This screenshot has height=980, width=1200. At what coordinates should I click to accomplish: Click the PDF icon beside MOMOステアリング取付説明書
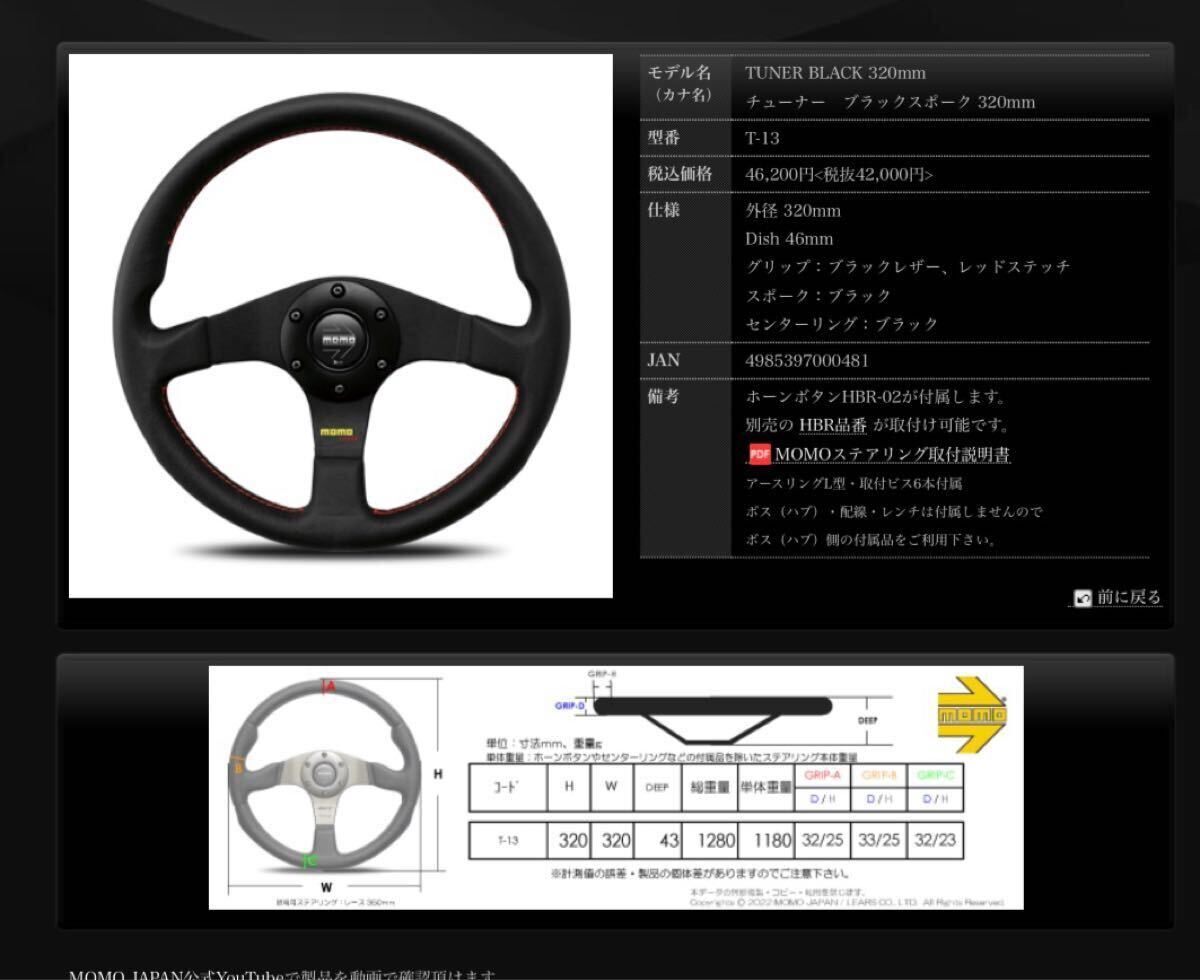coord(760,454)
